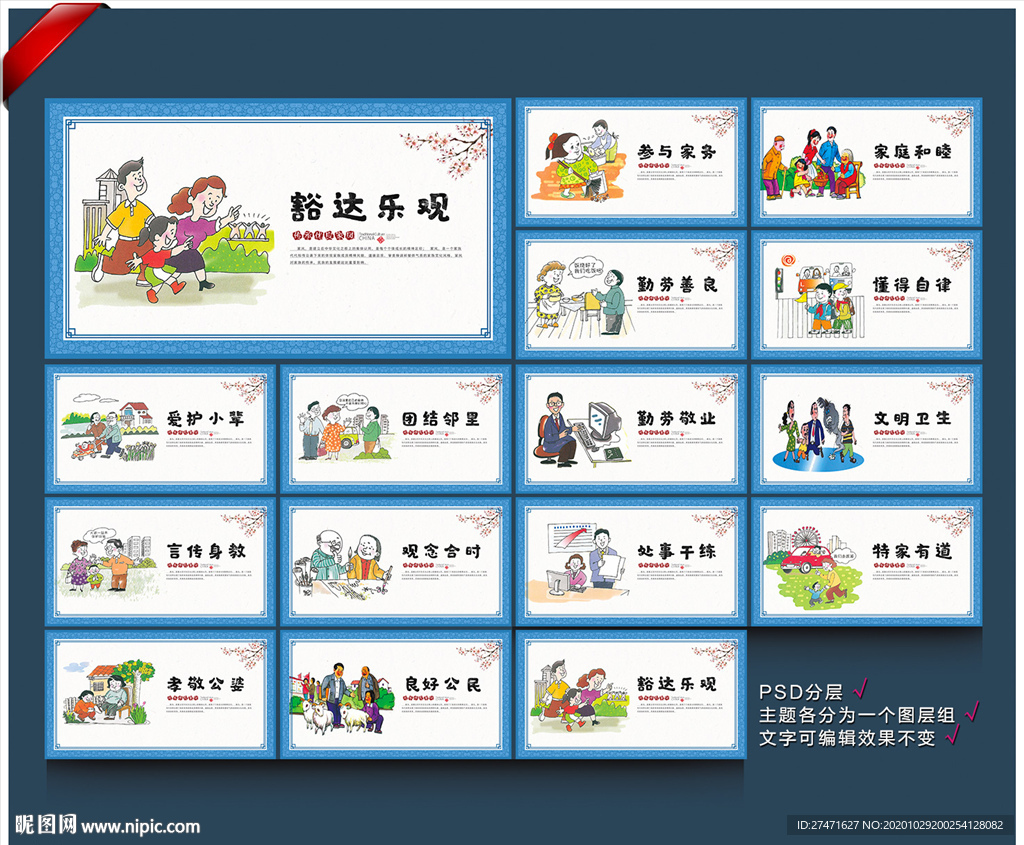This screenshot has width=1024, height=845.
Task: Click the plum blossom branch in large poster
Action: [447, 149]
